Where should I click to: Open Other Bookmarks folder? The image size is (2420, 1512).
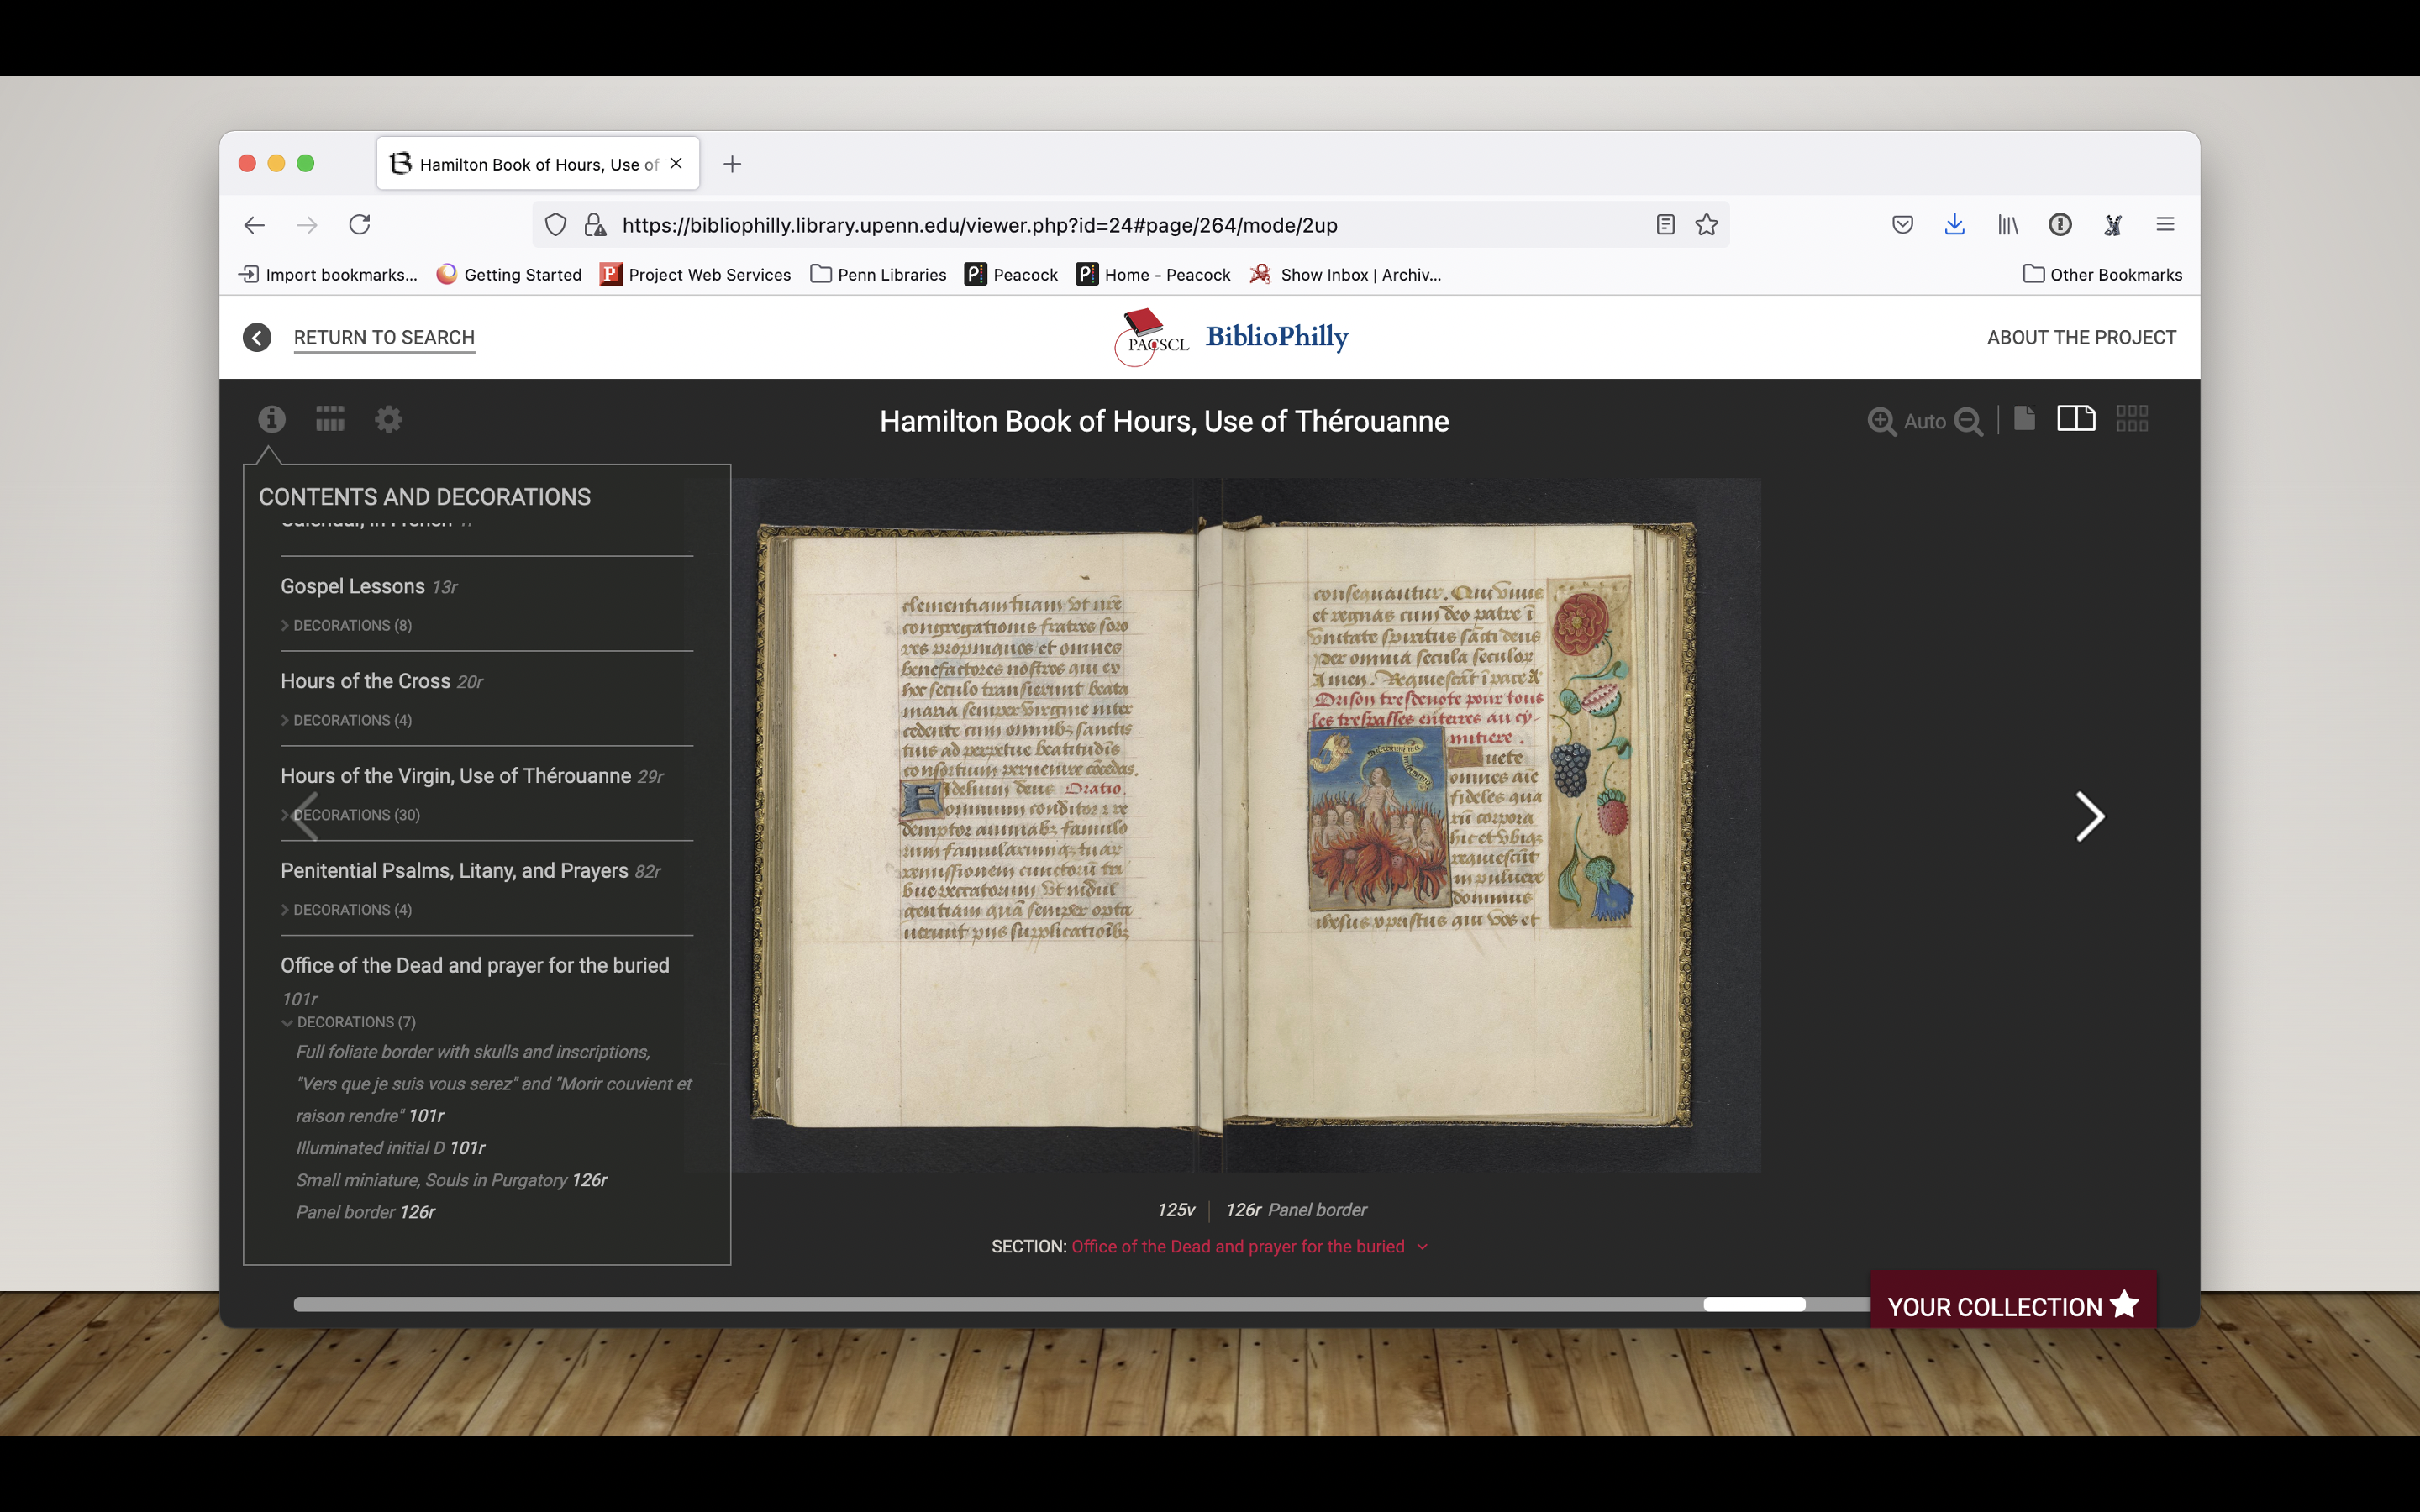point(2102,274)
